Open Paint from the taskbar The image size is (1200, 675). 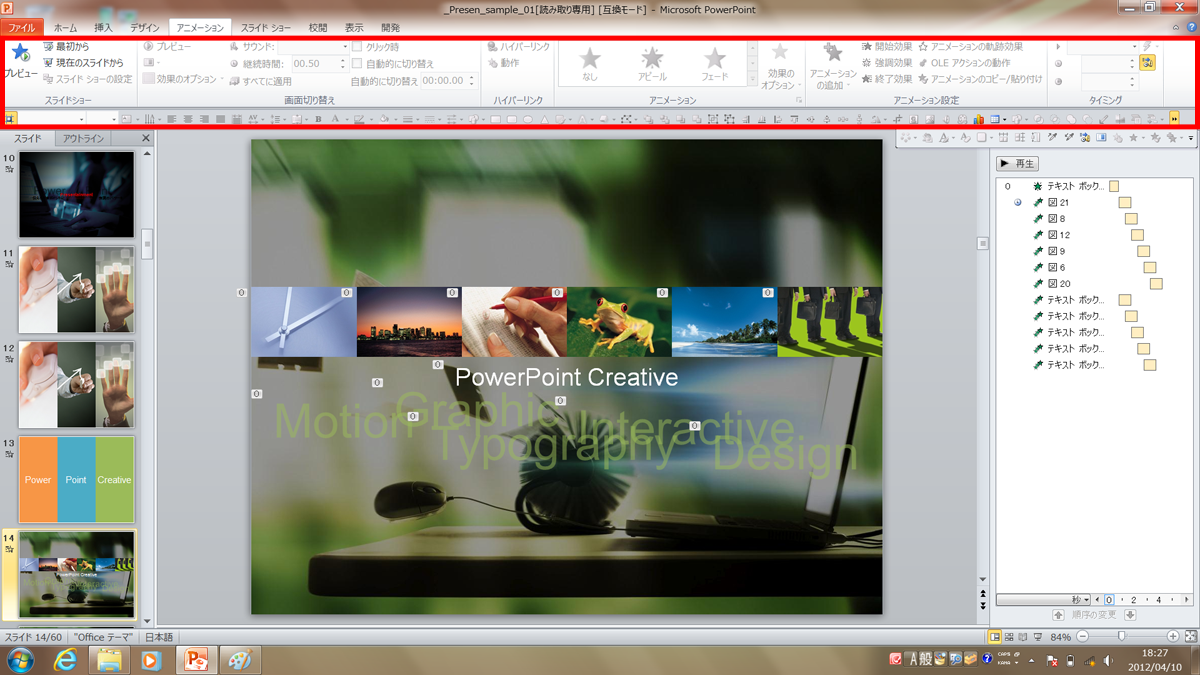click(x=238, y=660)
